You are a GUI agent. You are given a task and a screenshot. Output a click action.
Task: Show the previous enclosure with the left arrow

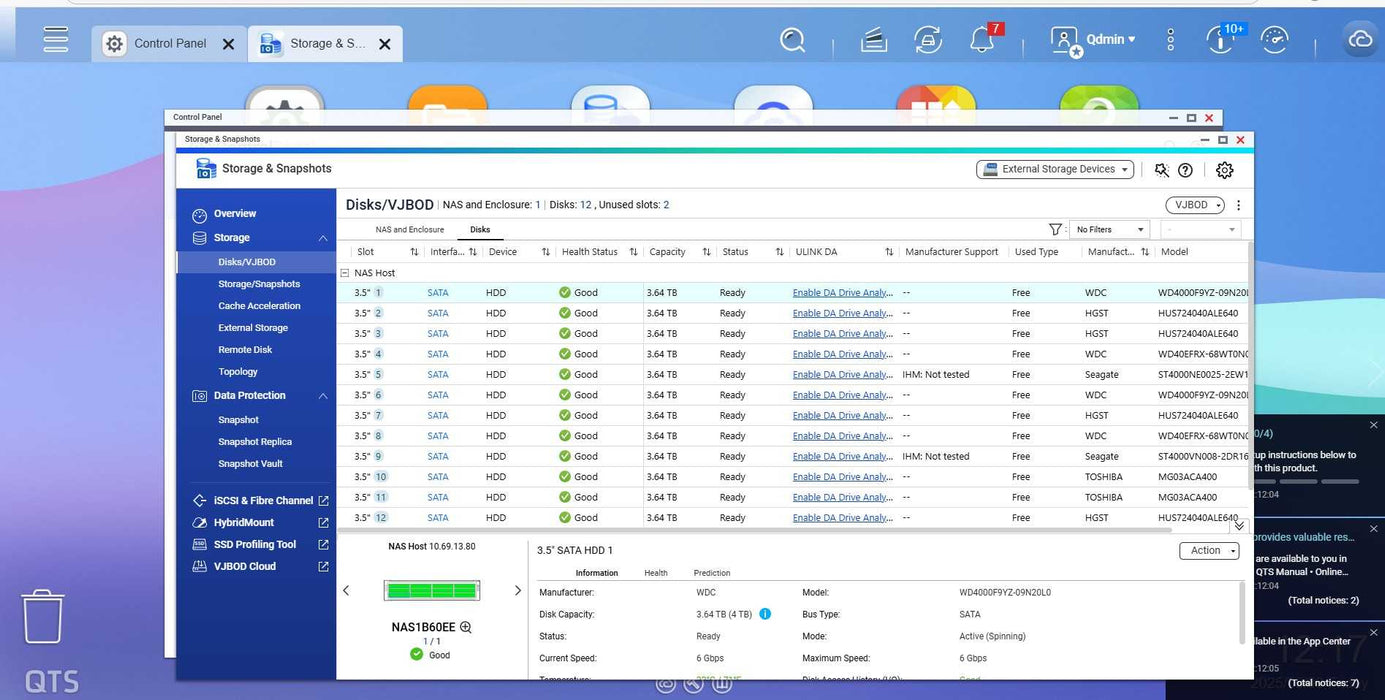pyautogui.click(x=346, y=590)
